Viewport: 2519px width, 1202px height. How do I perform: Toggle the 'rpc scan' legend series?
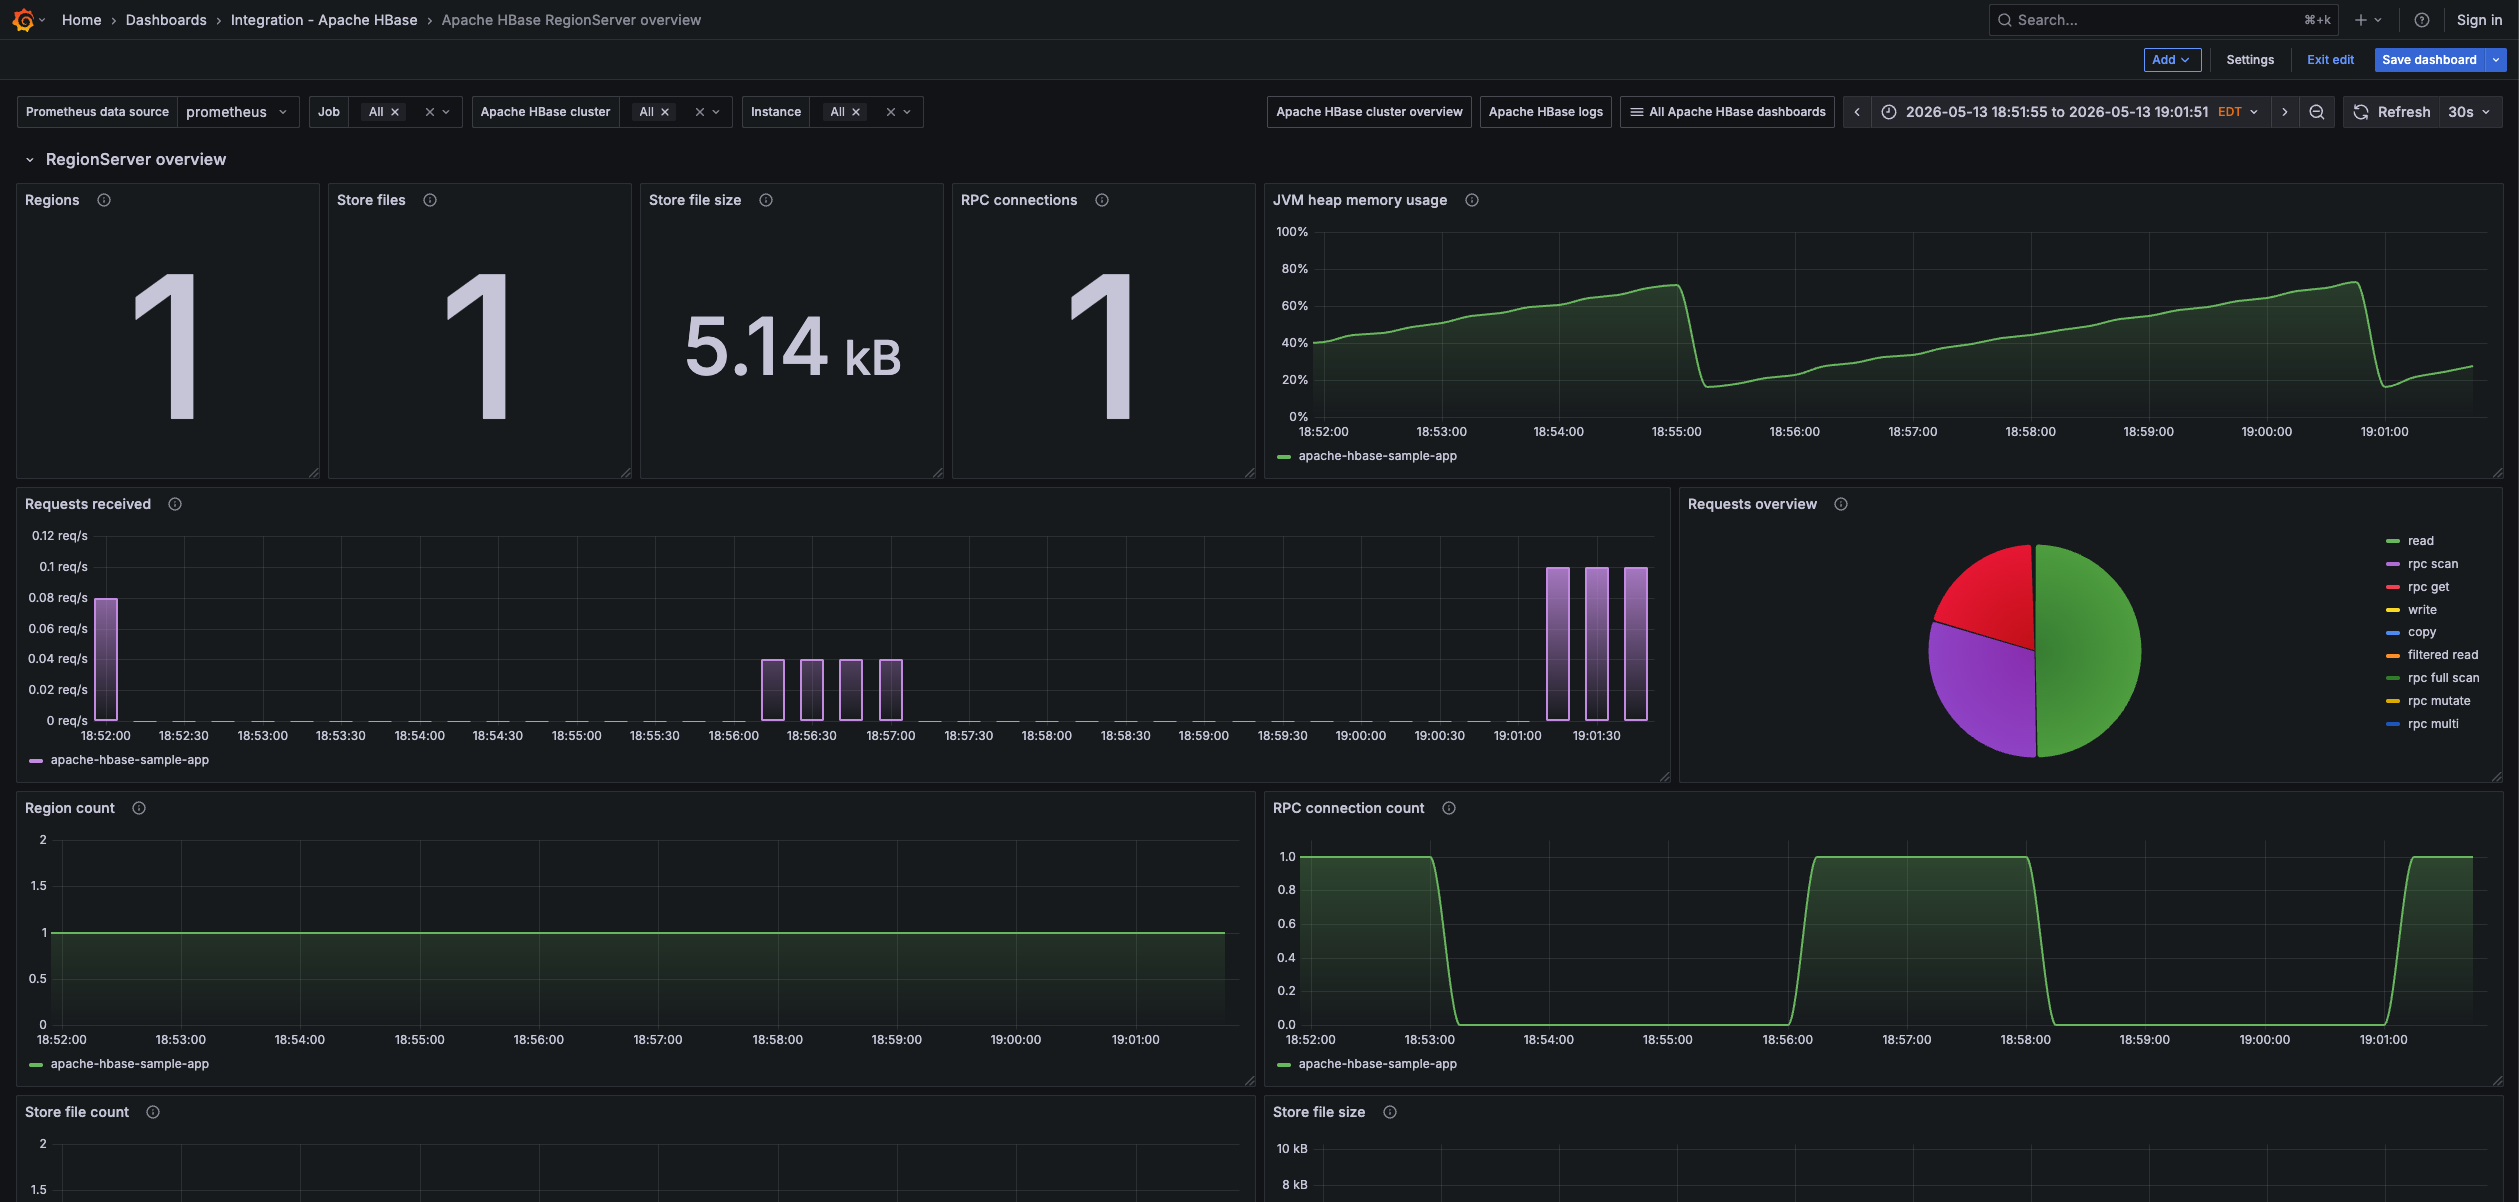[x=2433, y=564]
